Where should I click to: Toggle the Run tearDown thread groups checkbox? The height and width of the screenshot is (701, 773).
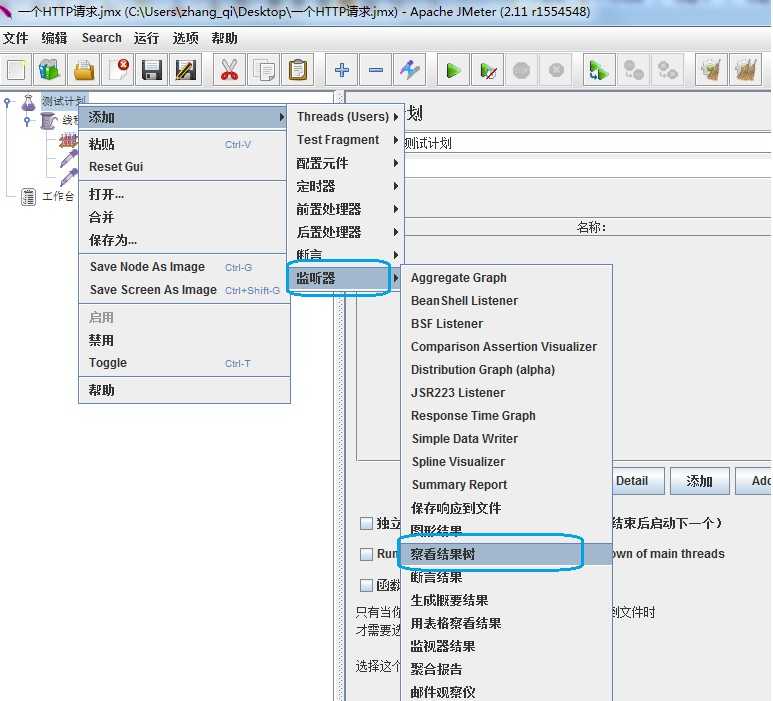click(x=366, y=555)
